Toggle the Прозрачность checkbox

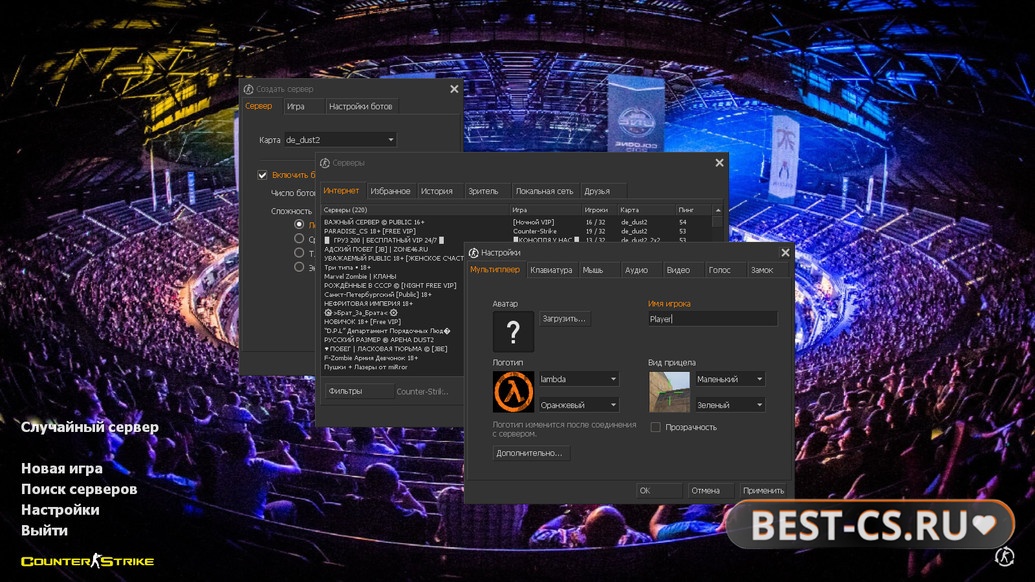tap(655, 427)
